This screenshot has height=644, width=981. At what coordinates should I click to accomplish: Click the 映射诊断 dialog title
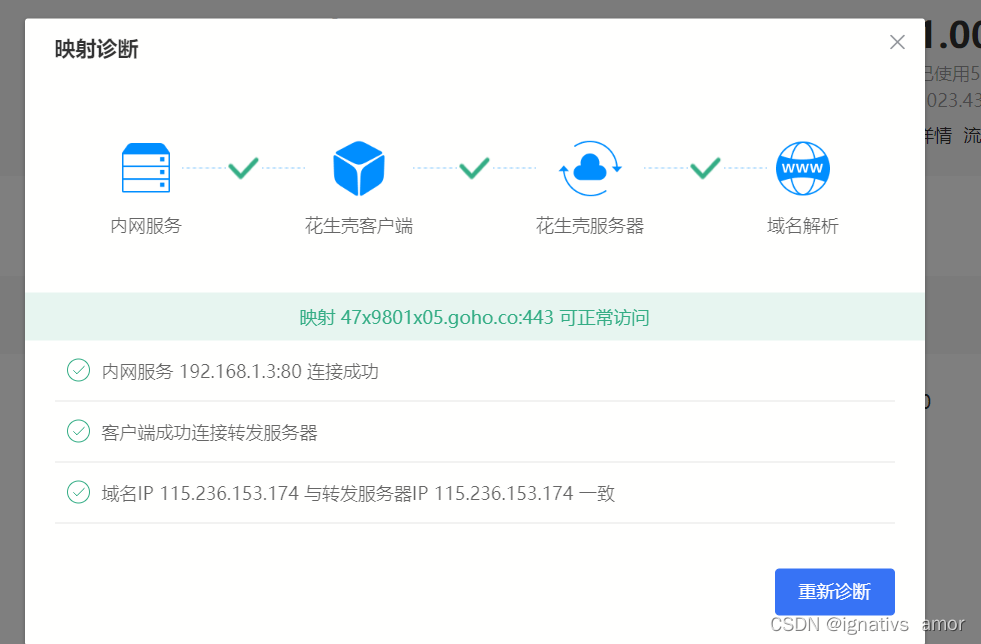pyautogui.click(x=96, y=49)
